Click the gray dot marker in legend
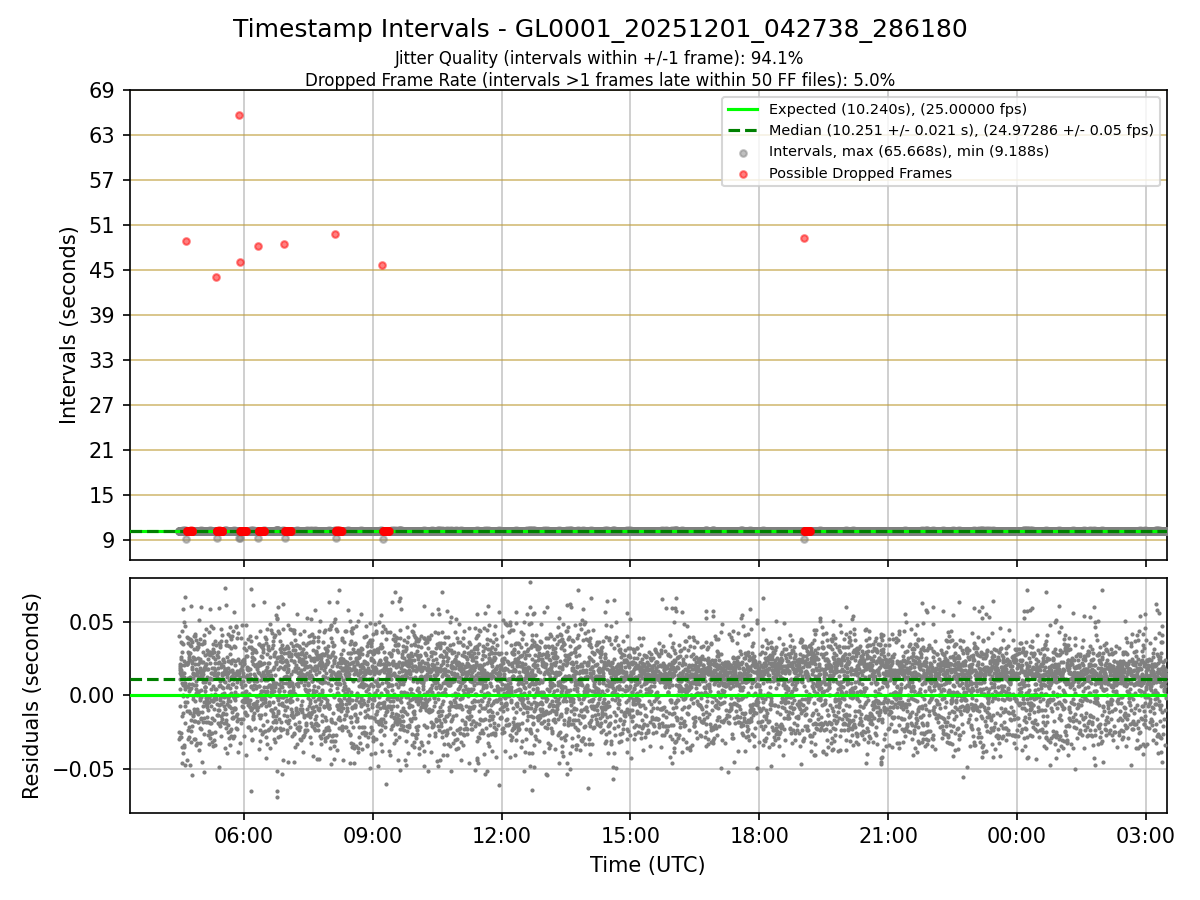1200x900 pixels. click(x=743, y=153)
